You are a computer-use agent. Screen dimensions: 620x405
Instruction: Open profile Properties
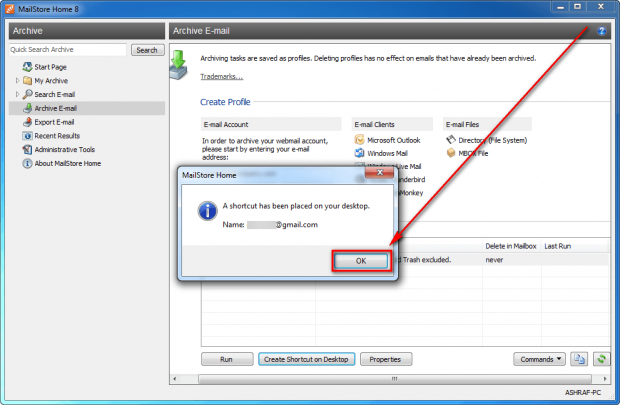click(x=386, y=359)
